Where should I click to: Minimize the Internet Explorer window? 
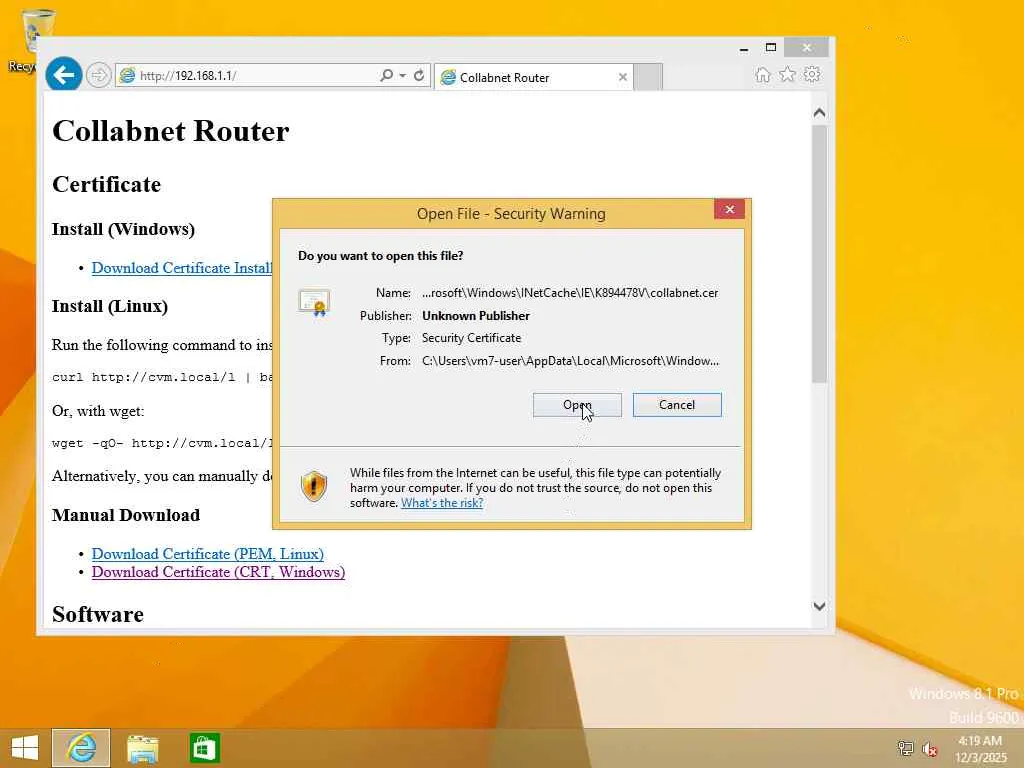(744, 48)
